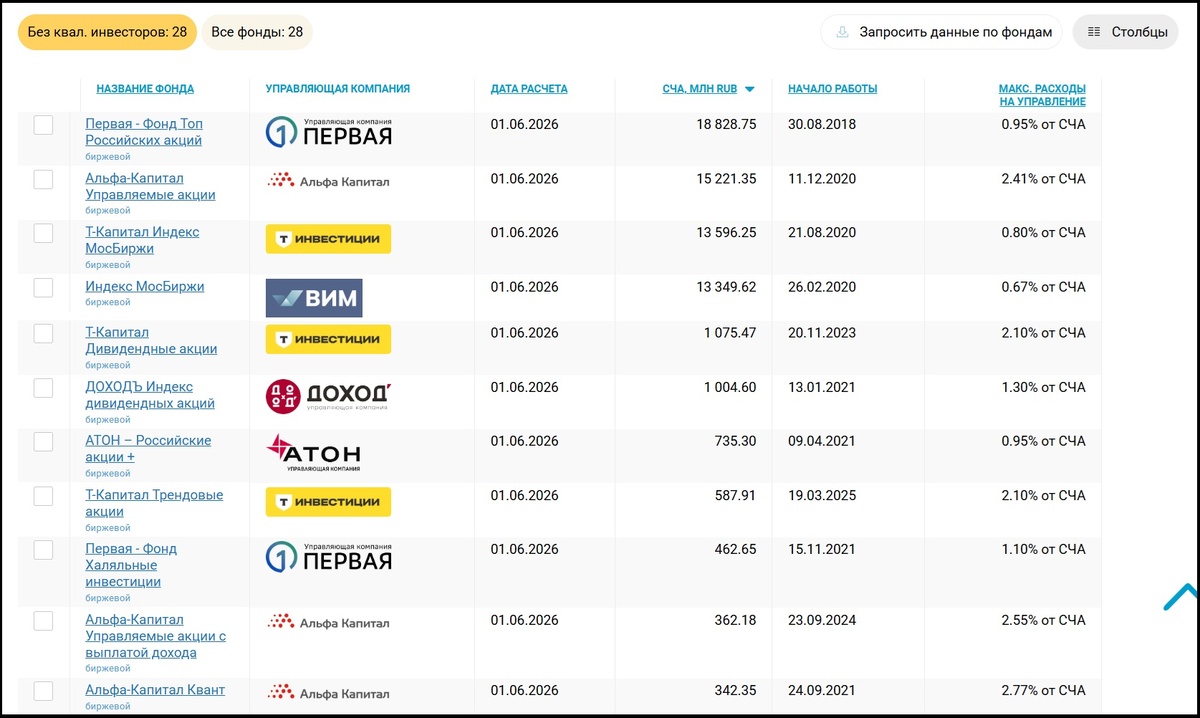Click the 2.77% от СЧА fee cell
This screenshot has width=1200, height=718.
[1043, 690]
